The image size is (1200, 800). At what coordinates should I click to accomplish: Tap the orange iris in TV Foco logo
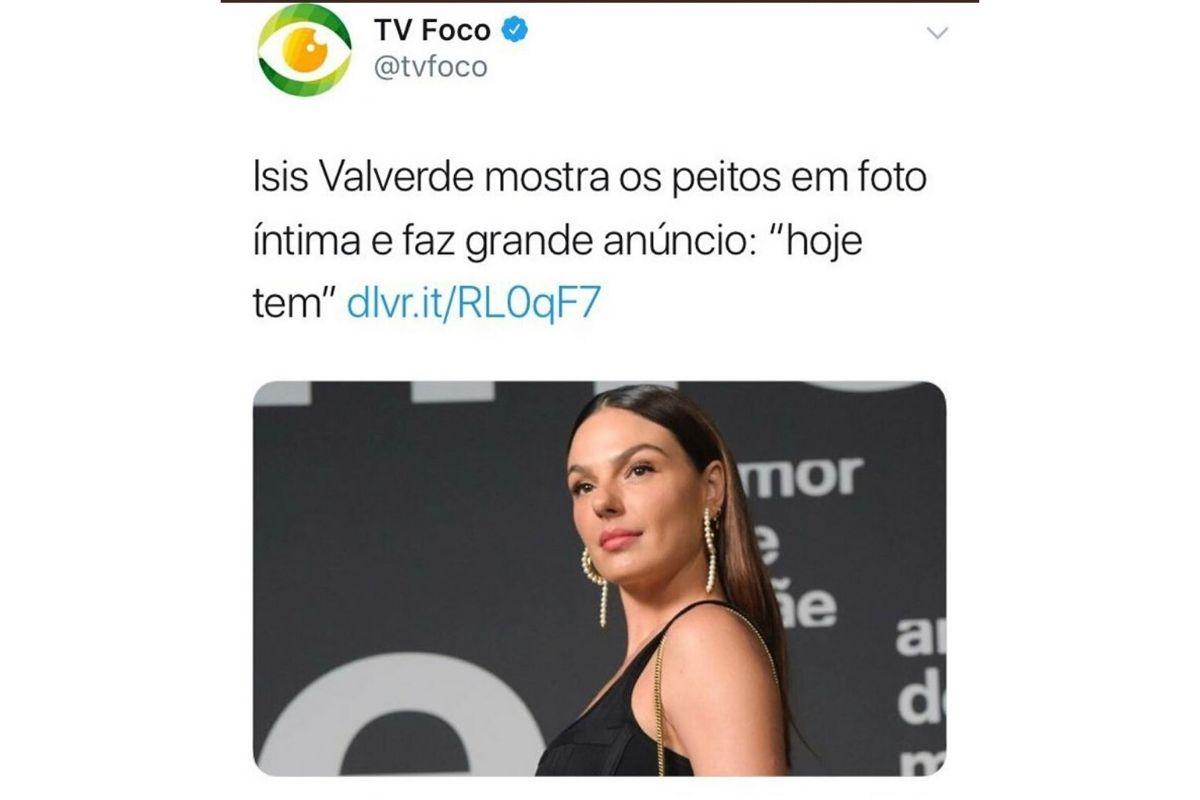305,50
